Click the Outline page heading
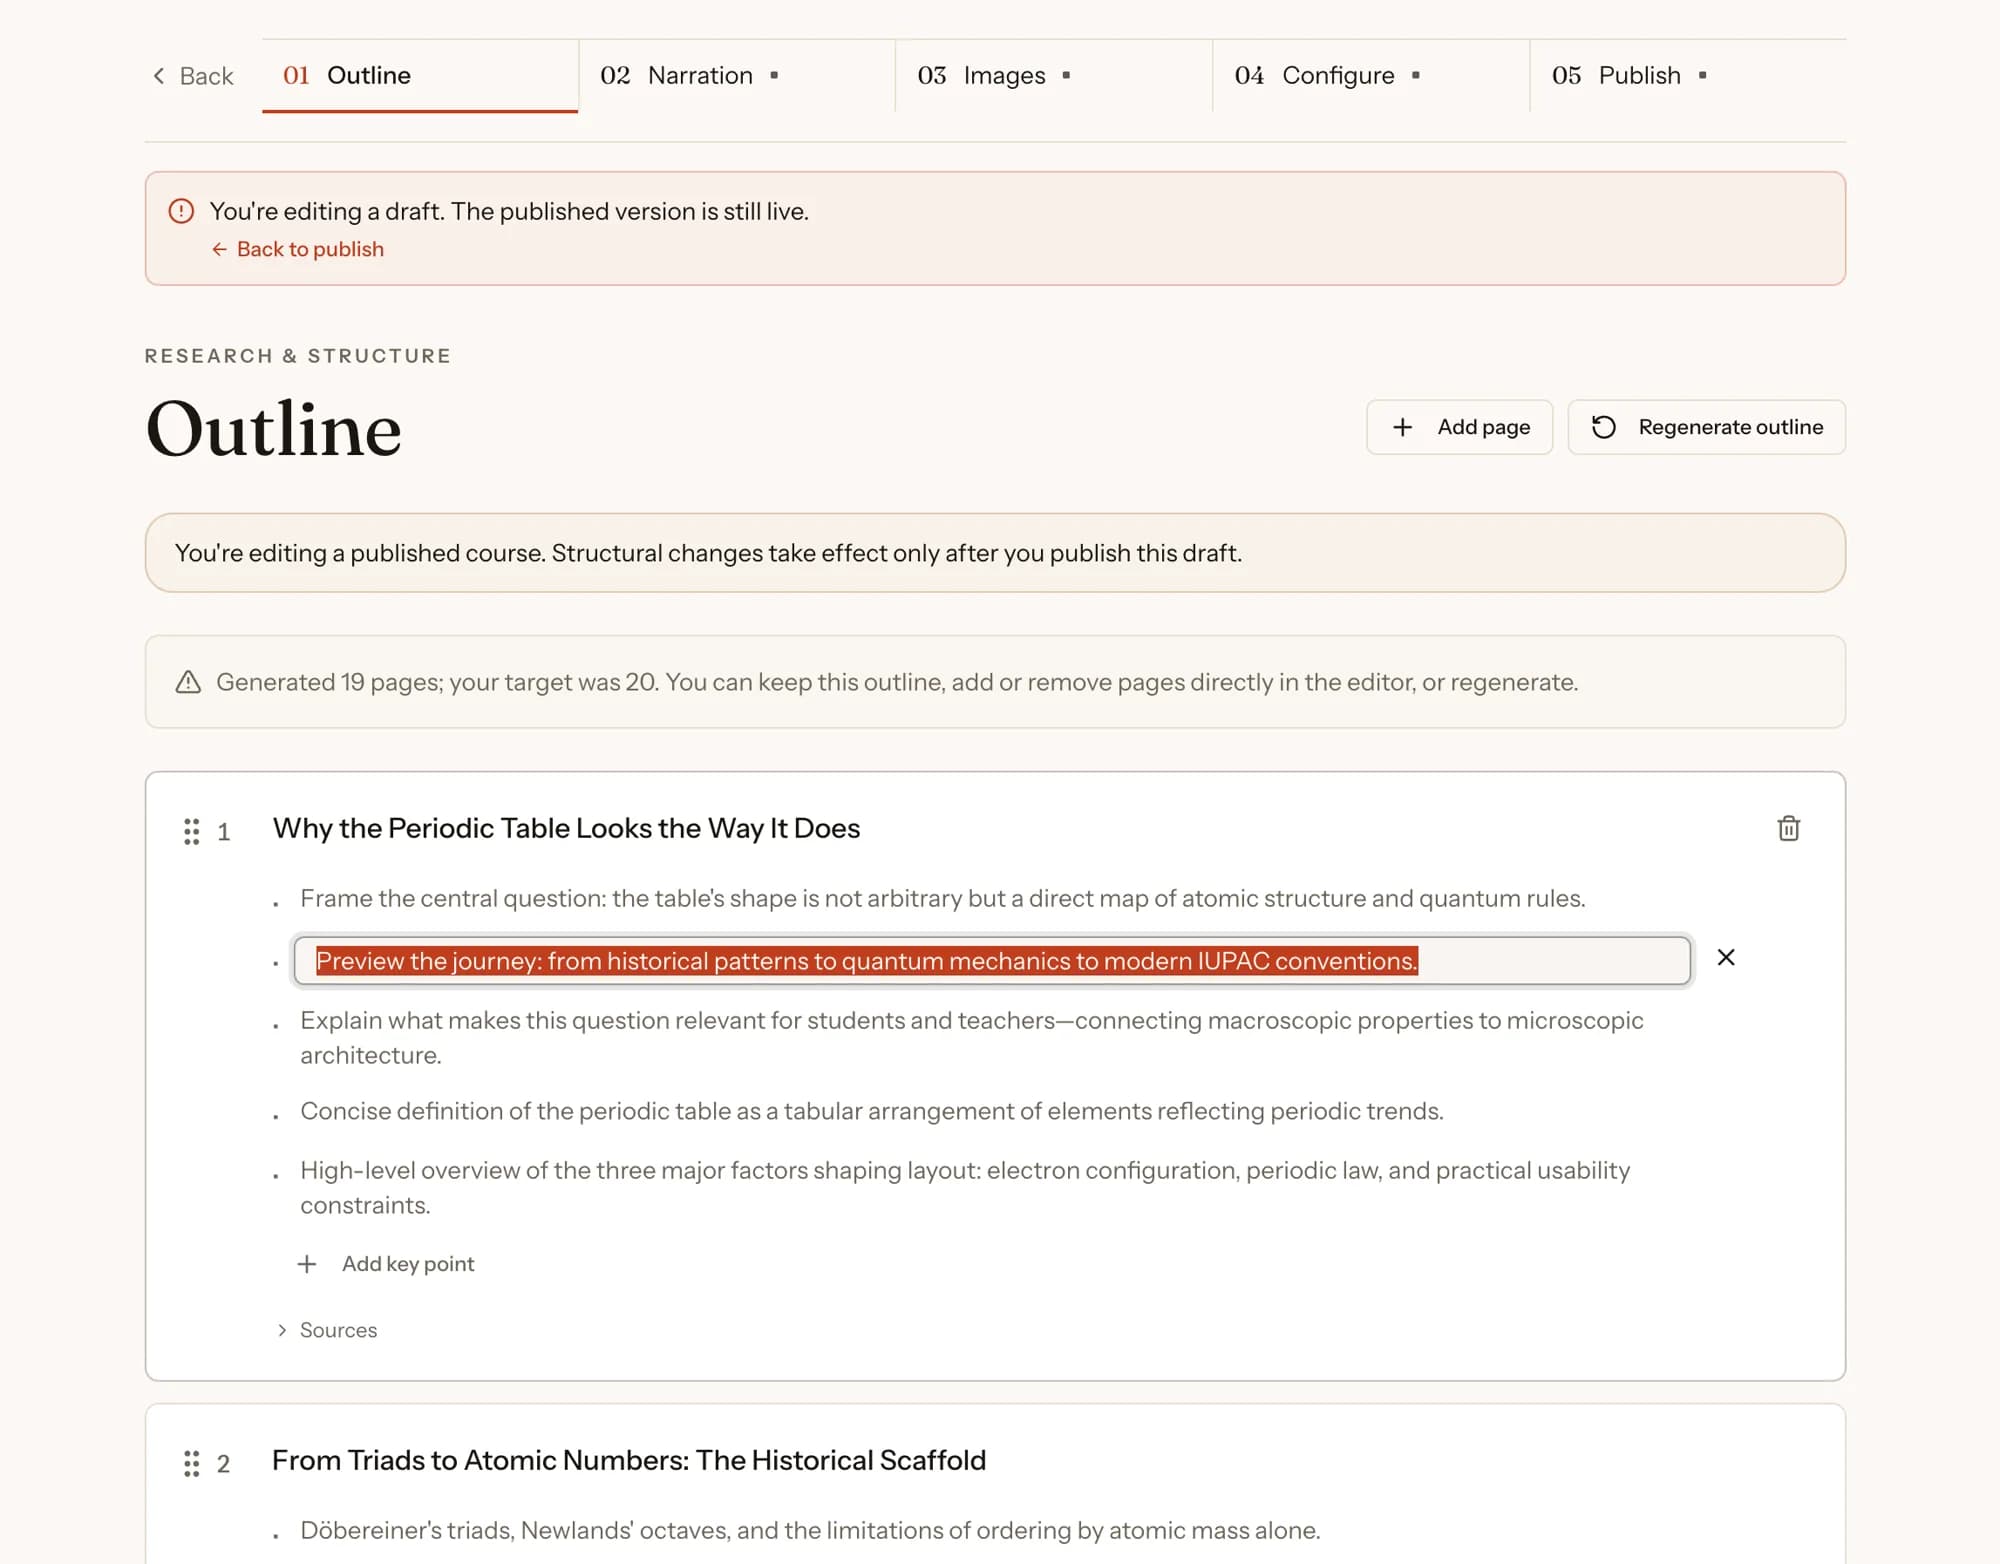The height and width of the screenshot is (1564, 2000). (273, 429)
